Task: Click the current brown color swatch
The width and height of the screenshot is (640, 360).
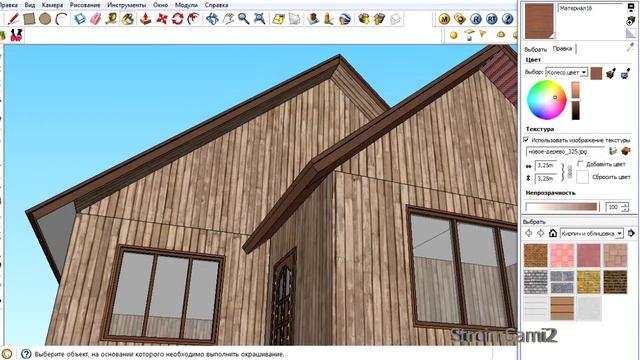Action: (596, 73)
